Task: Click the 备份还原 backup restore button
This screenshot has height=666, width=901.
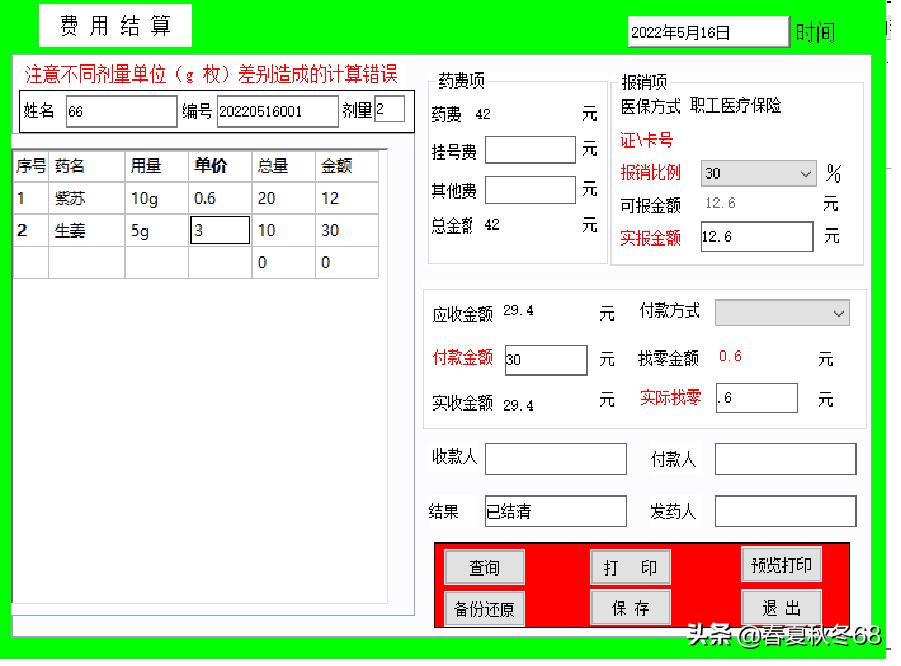Action: (484, 607)
